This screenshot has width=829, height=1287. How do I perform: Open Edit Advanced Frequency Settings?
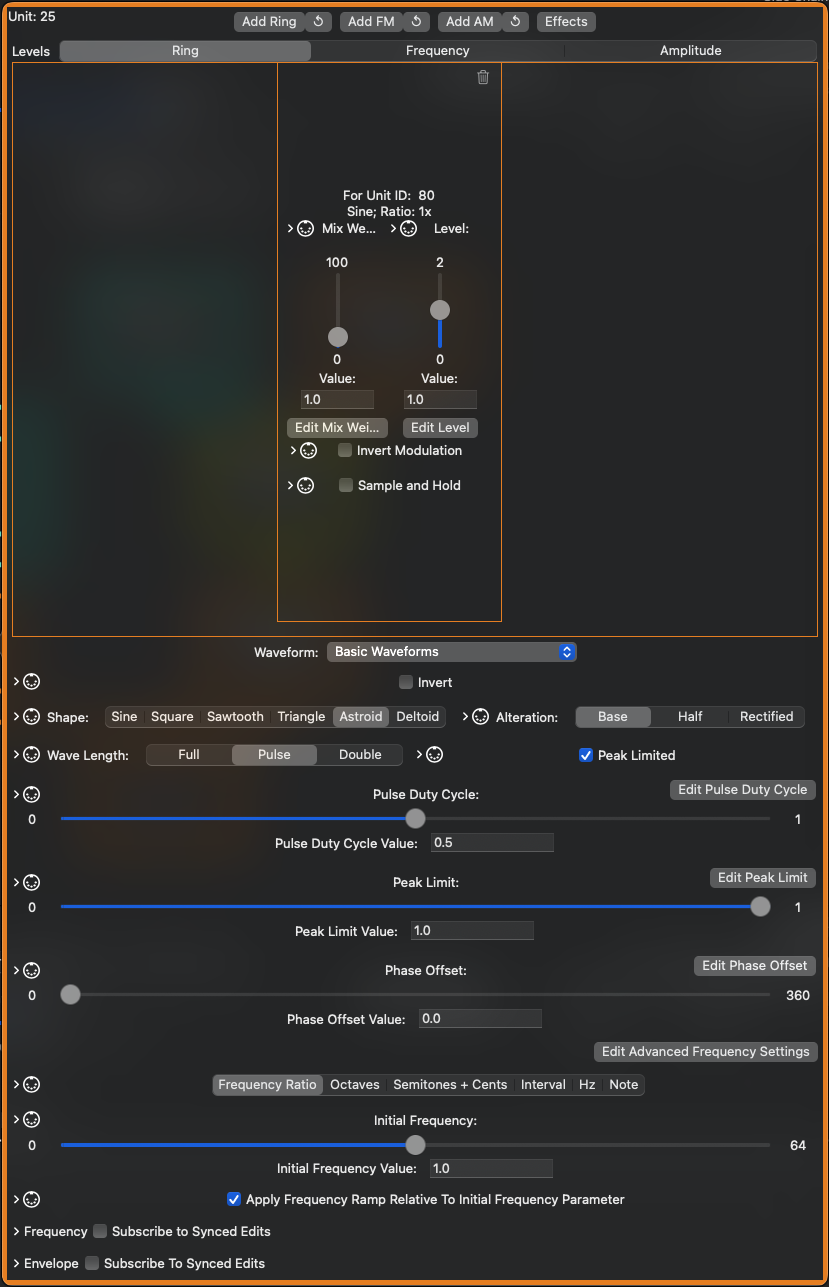(705, 1052)
